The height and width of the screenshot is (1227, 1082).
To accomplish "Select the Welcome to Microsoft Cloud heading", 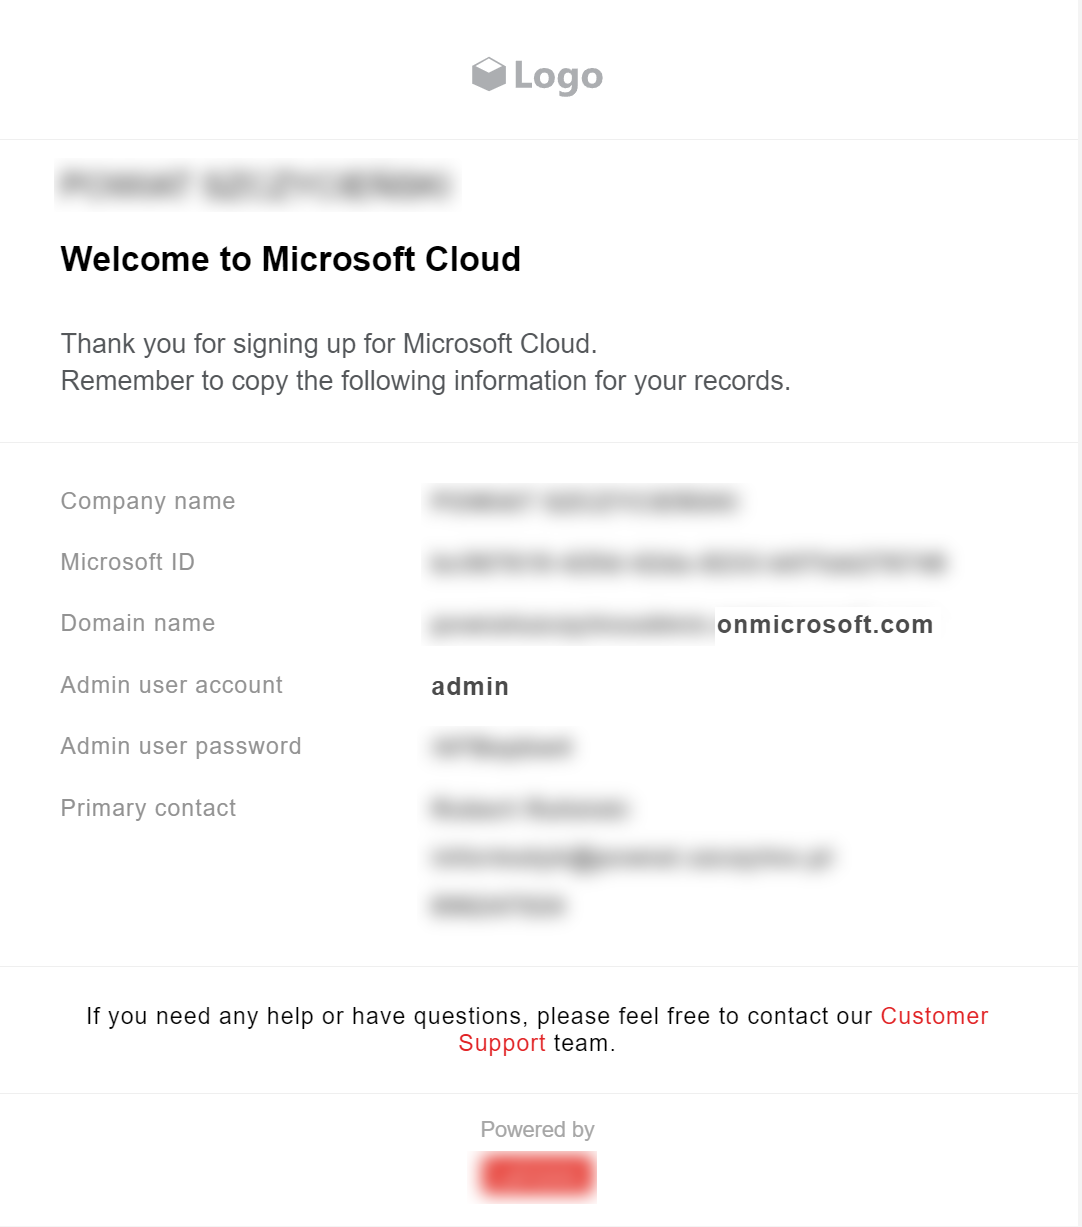I will click(x=291, y=259).
